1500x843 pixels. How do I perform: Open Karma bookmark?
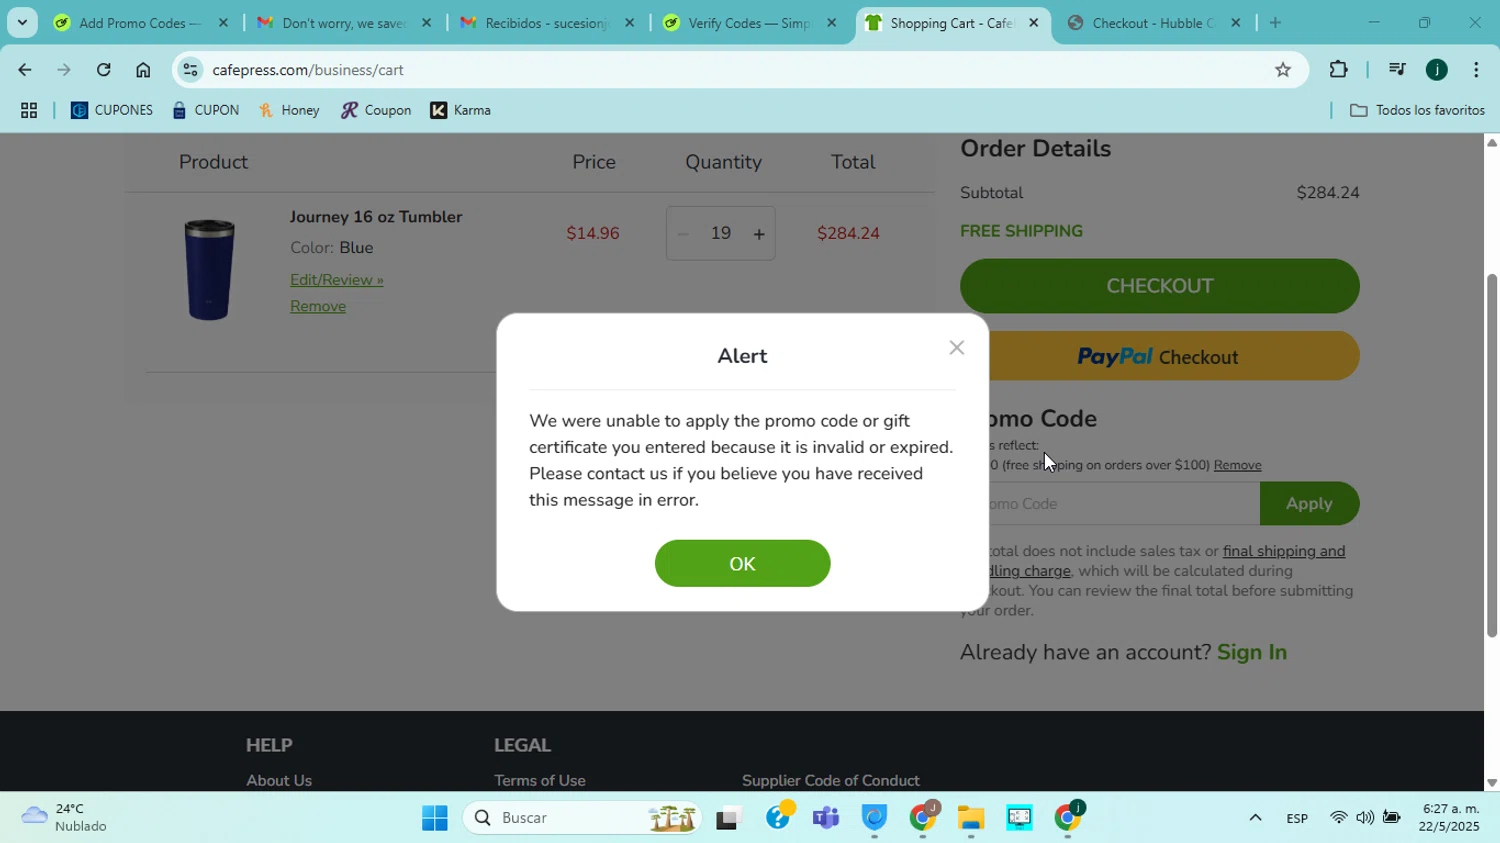461,111
